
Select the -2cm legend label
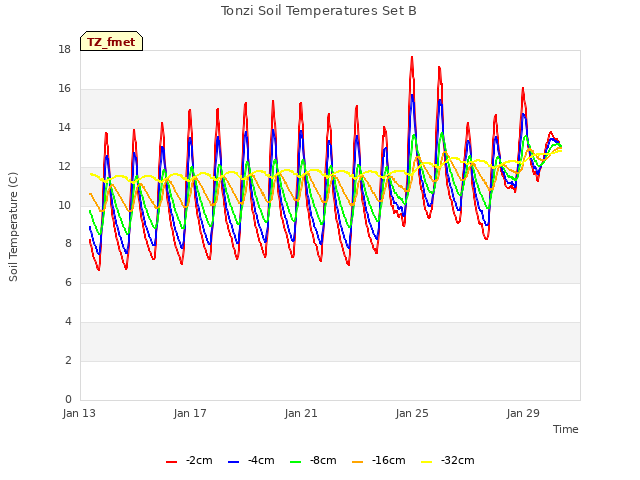(199, 460)
